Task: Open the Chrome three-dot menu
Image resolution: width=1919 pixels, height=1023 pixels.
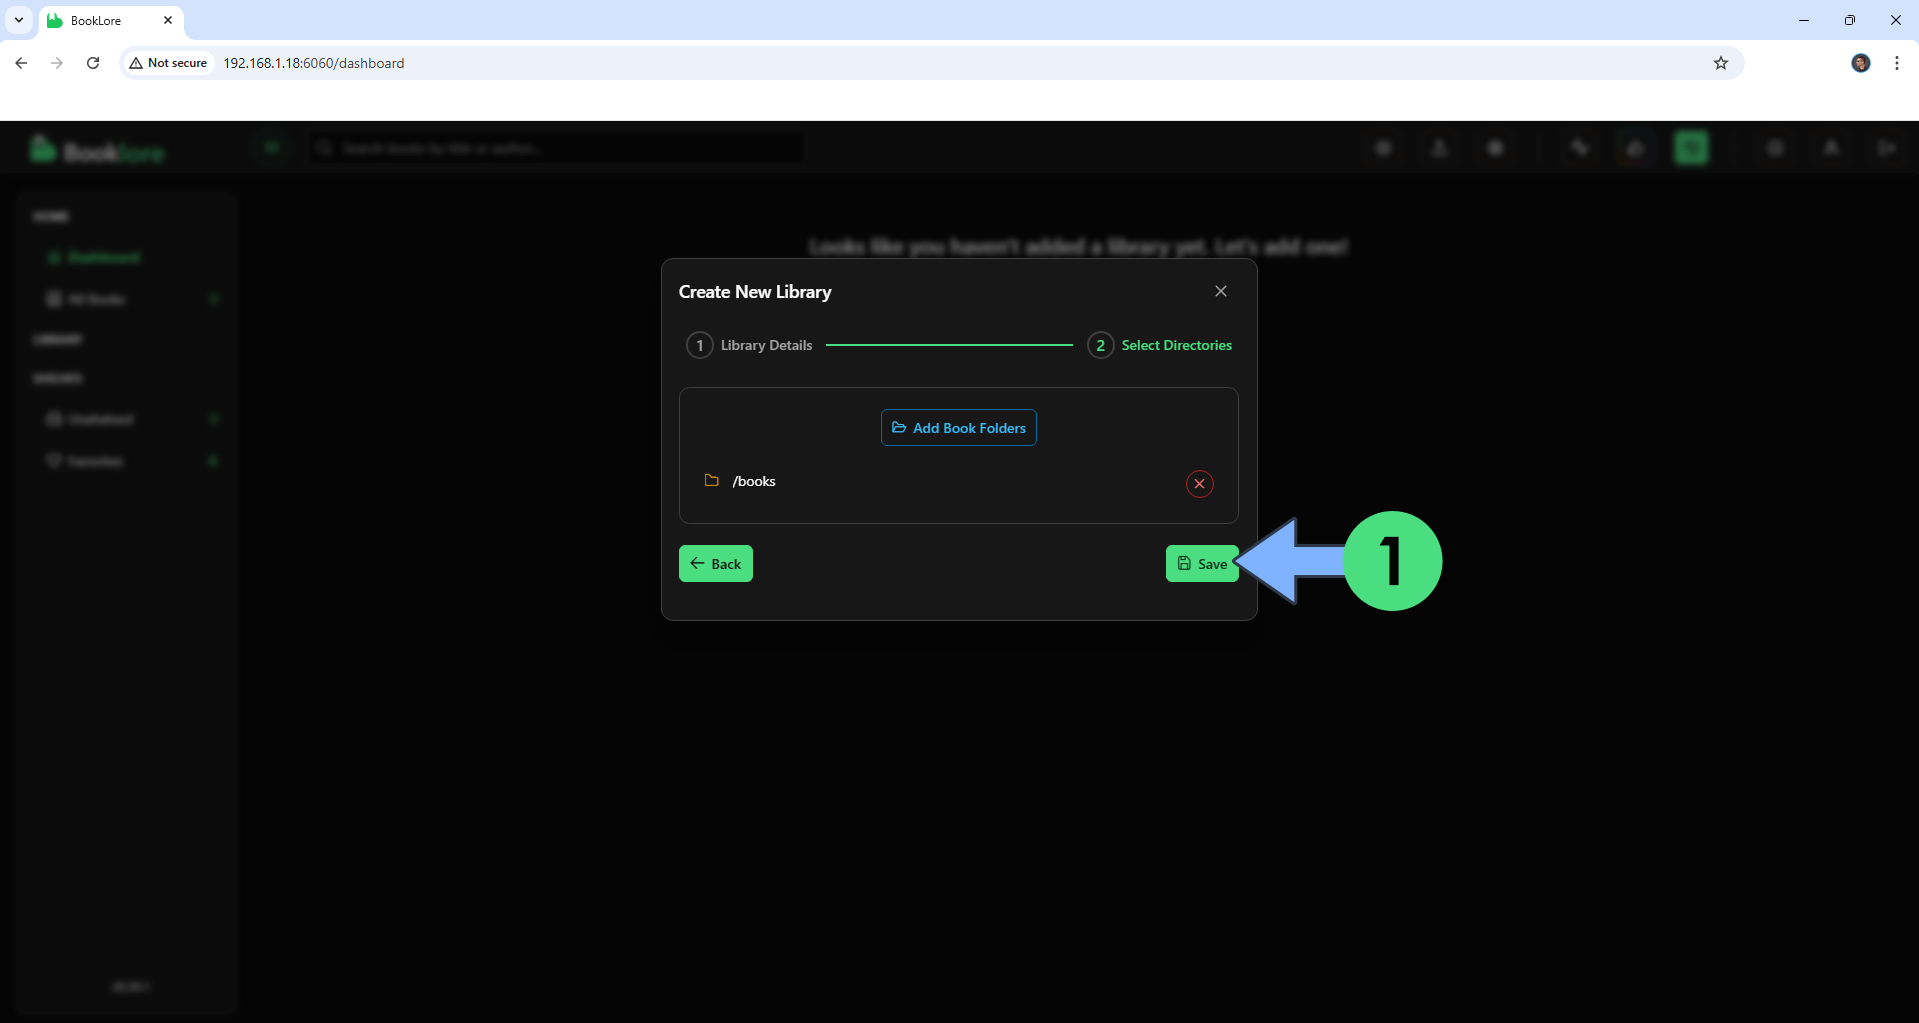Action: [1897, 63]
